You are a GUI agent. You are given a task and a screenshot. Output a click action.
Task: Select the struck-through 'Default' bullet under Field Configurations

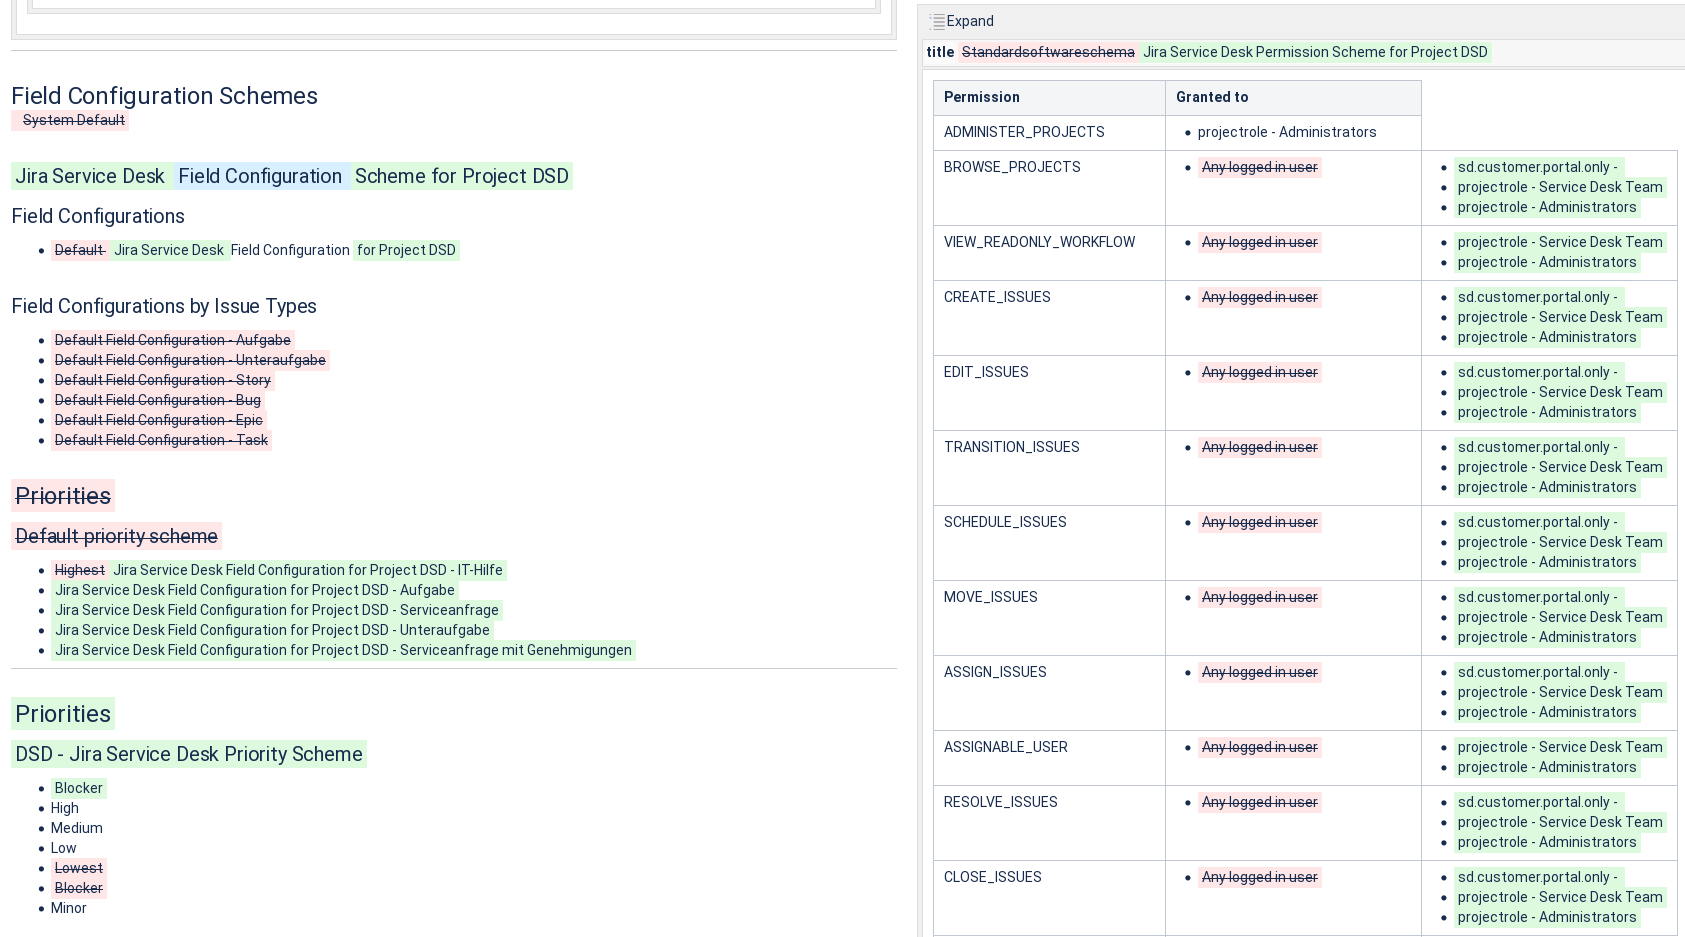point(79,250)
